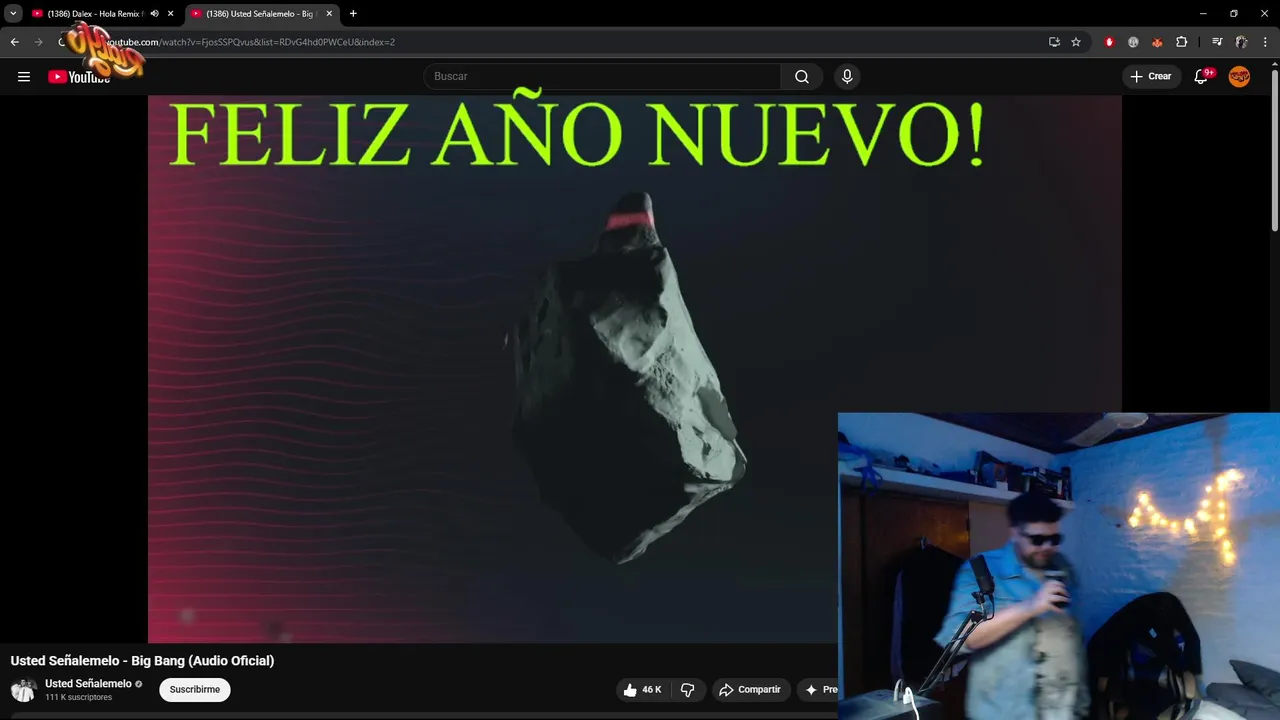Dislike the video with thumbs down
Image resolution: width=1280 pixels, height=720 pixels.
coord(687,690)
